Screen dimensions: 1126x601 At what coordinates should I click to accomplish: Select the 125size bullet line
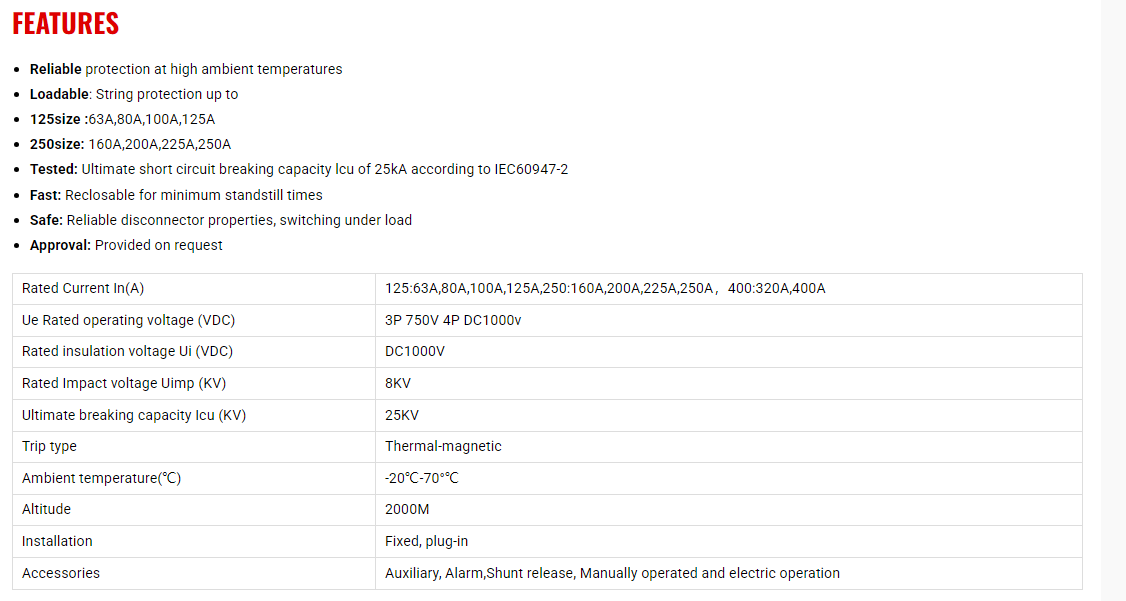pos(122,119)
